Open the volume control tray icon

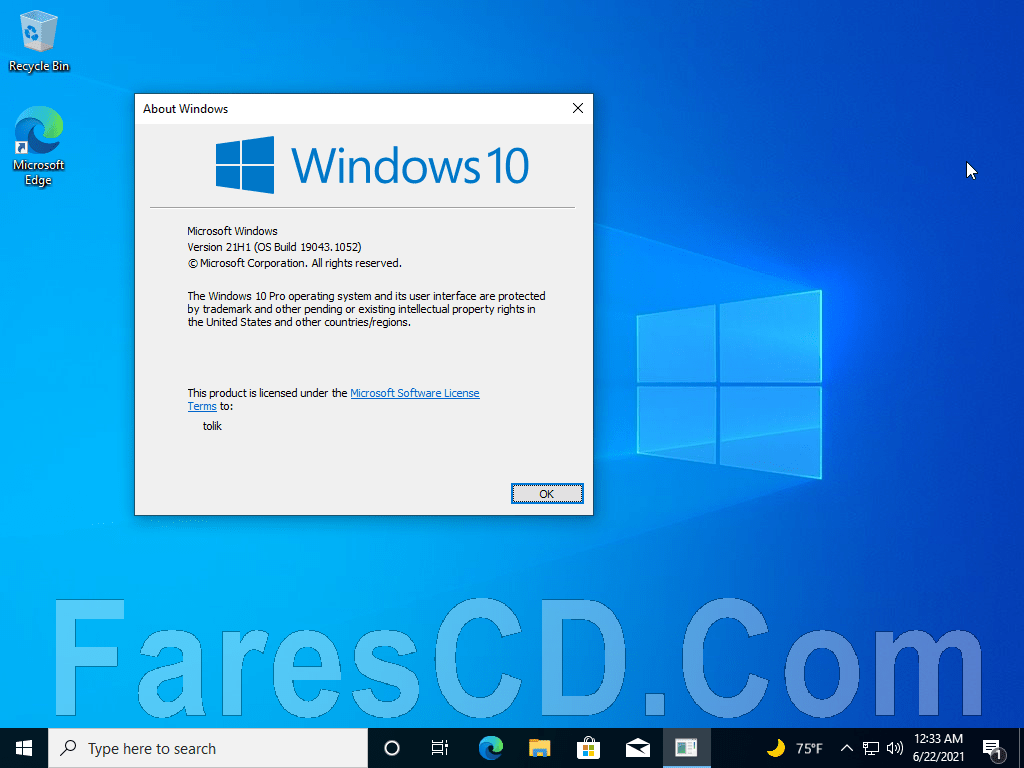coord(895,748)
